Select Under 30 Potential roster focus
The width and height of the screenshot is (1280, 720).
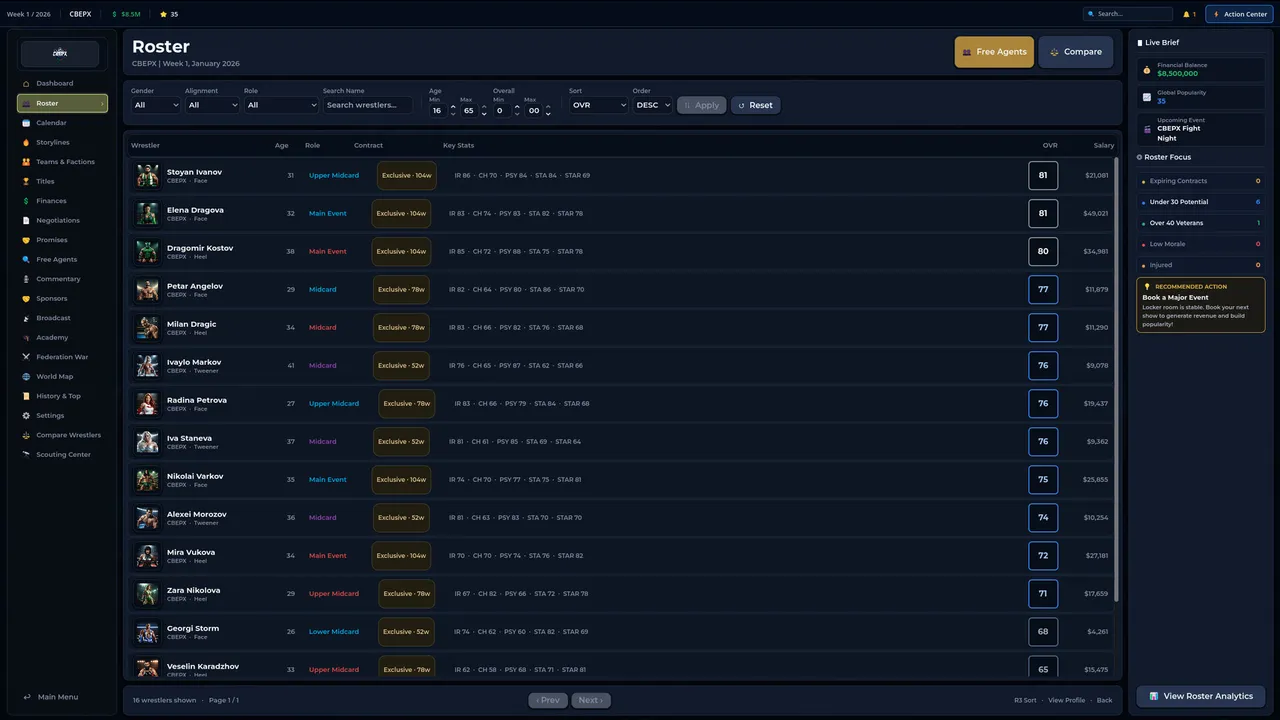[1201, 202]
